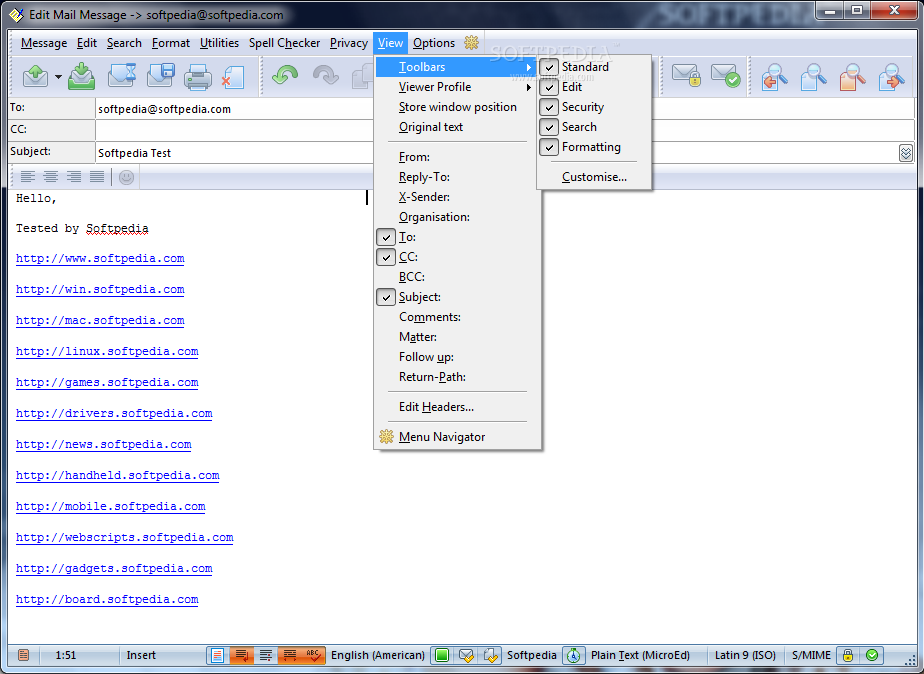
Task: Uncheck the Standard toolbar option
Action: point(595,67)
